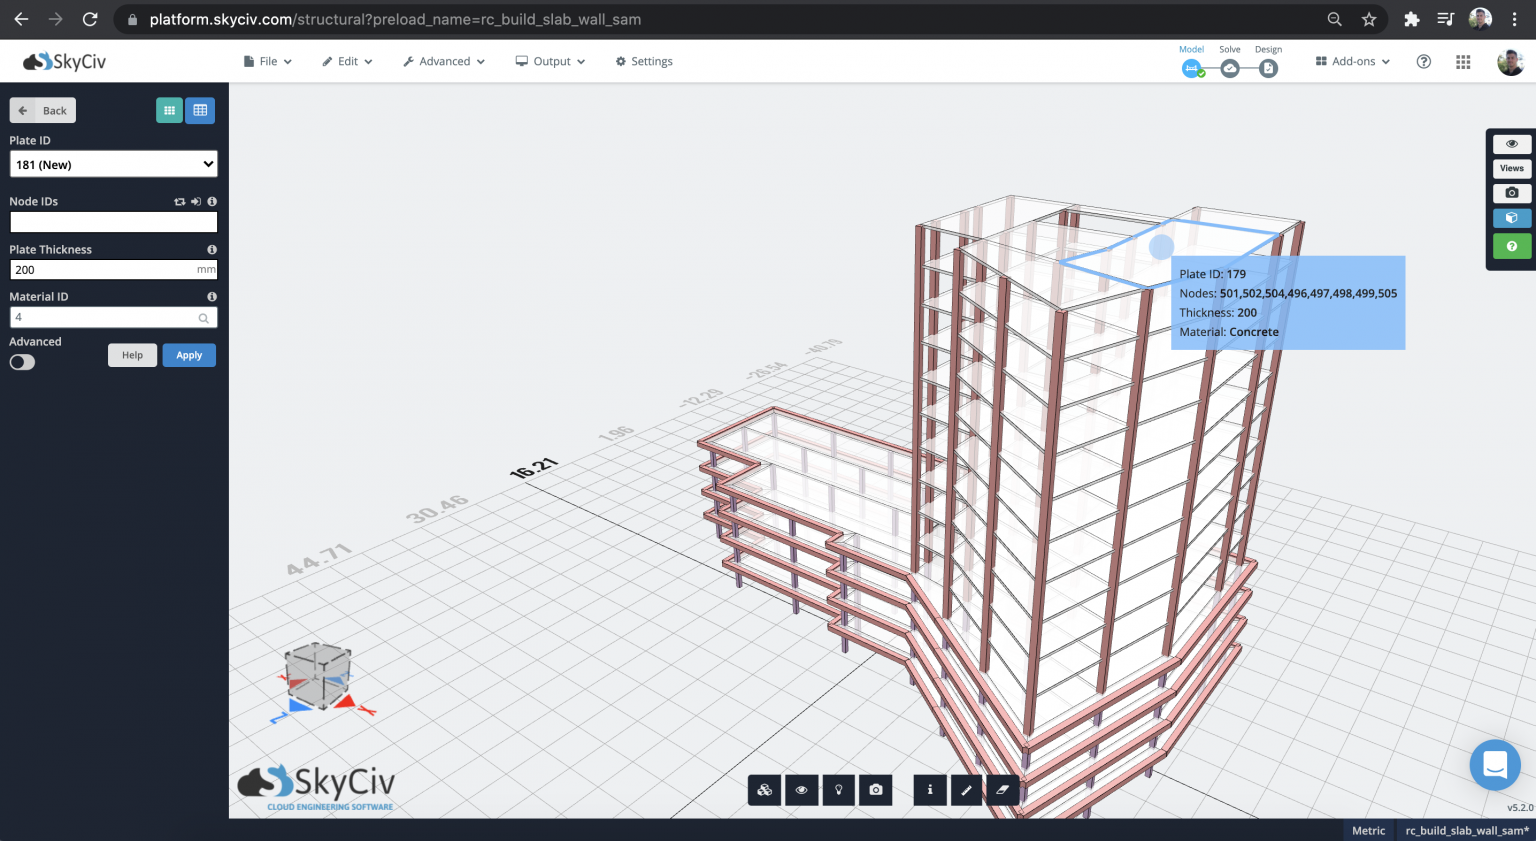1536x841 pixels.
Task: Toggle the eye icon at top of right panel
Action: pos(1511,143)
